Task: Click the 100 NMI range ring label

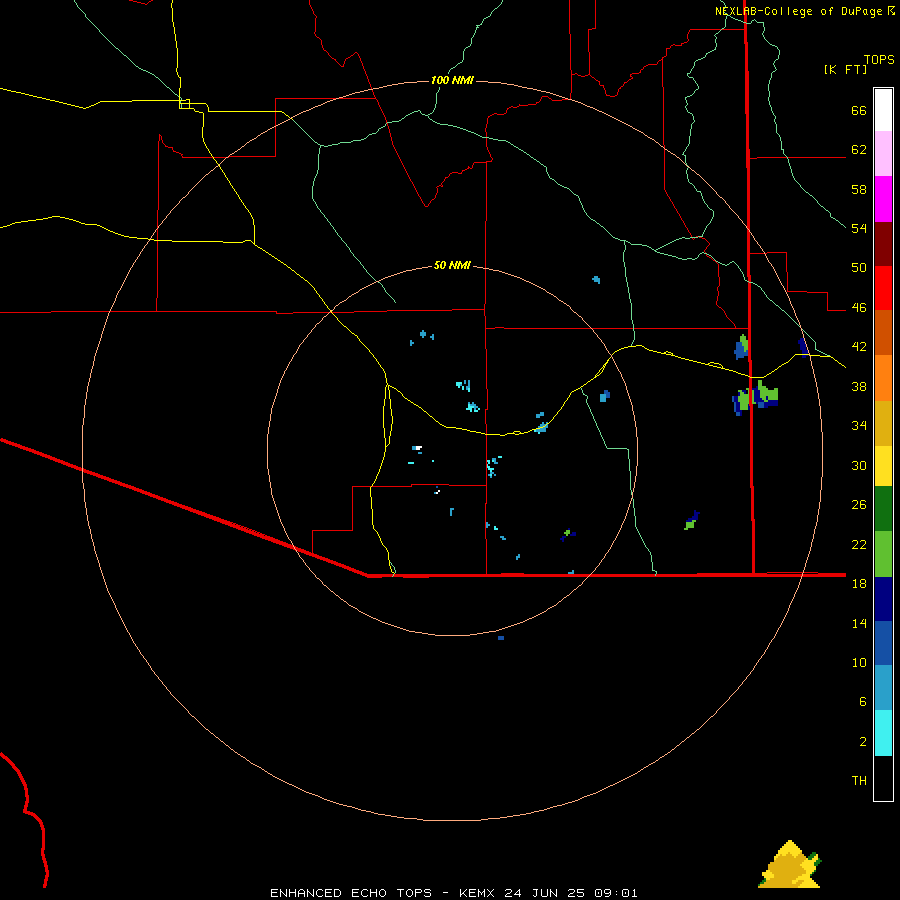Action: 452,80
